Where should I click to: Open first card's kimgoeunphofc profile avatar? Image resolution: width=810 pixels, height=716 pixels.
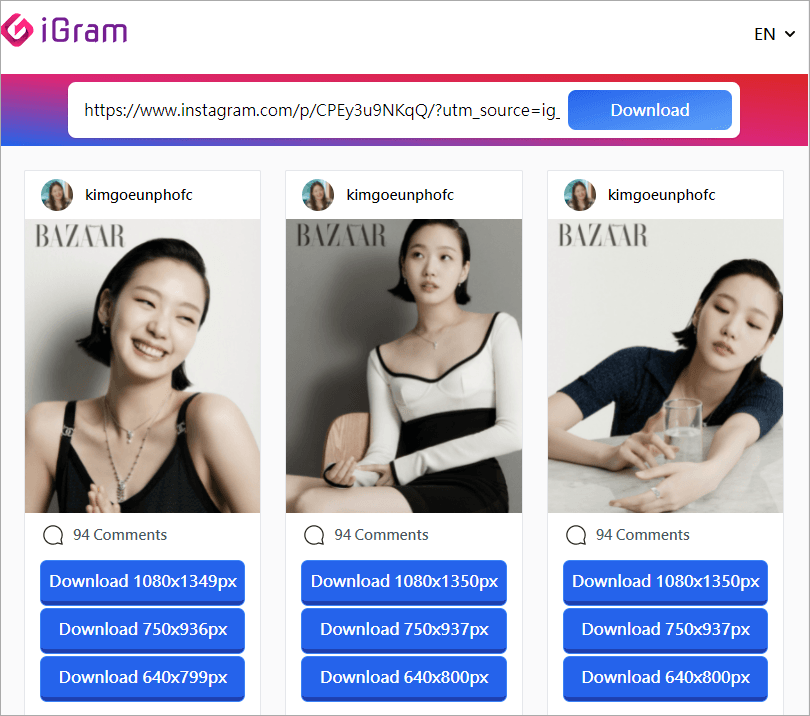coord(57,195)
